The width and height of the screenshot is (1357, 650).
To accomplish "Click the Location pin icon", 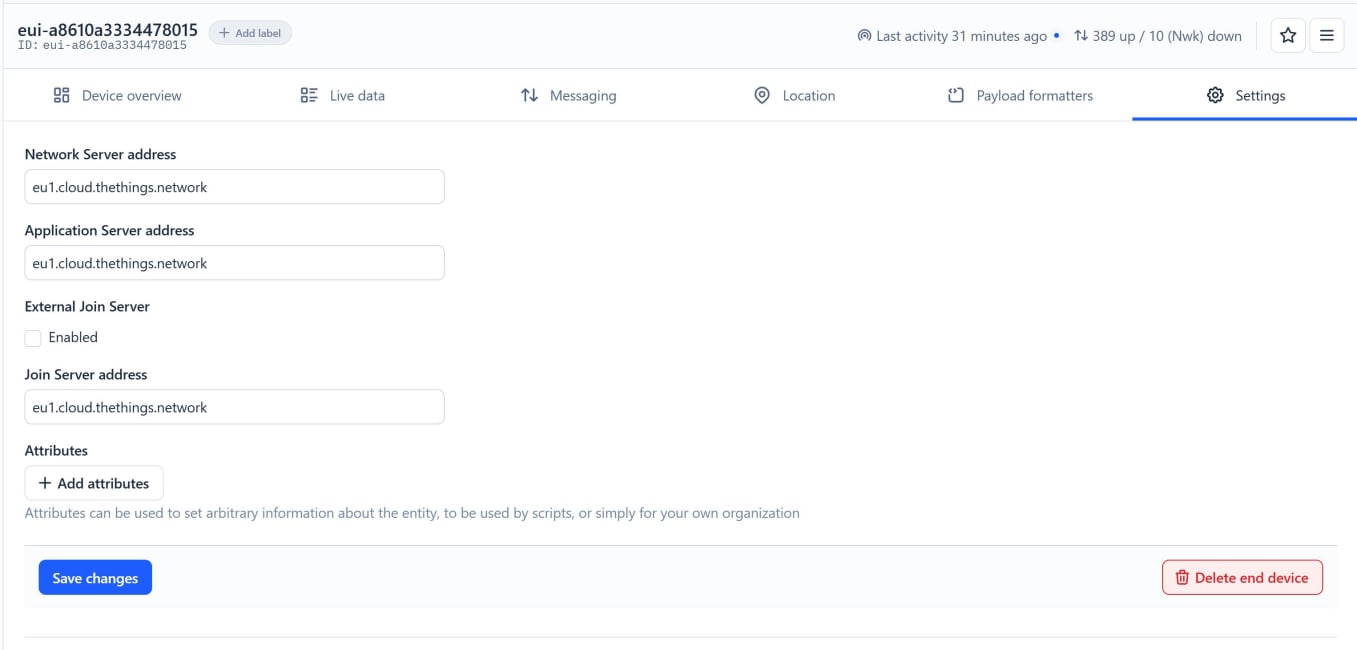I will click(762, 96).
